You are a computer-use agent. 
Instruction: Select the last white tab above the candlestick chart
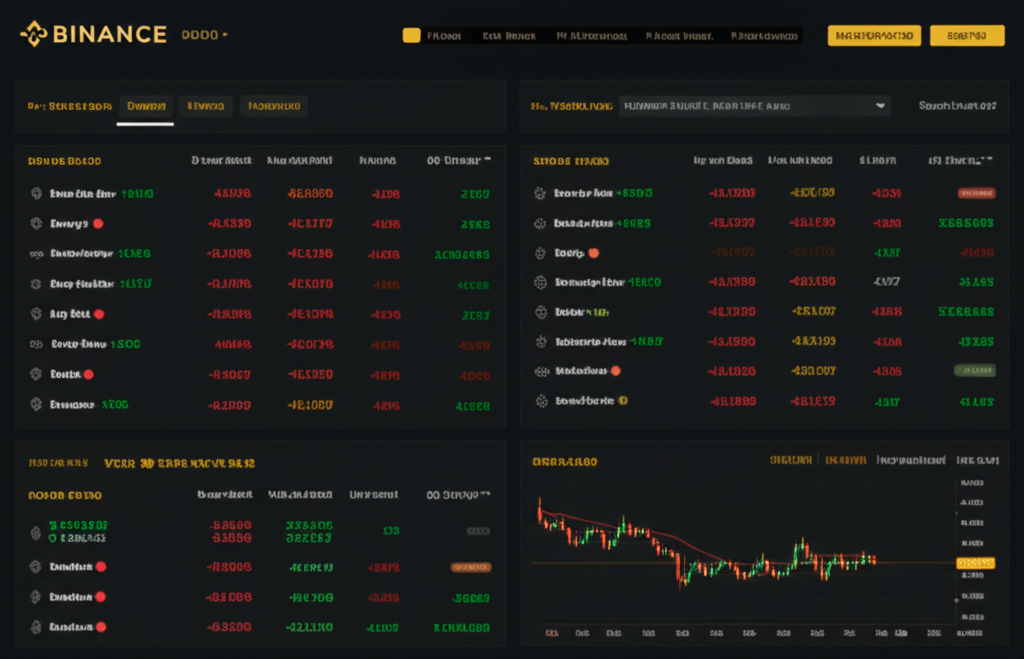coord(978,460)
